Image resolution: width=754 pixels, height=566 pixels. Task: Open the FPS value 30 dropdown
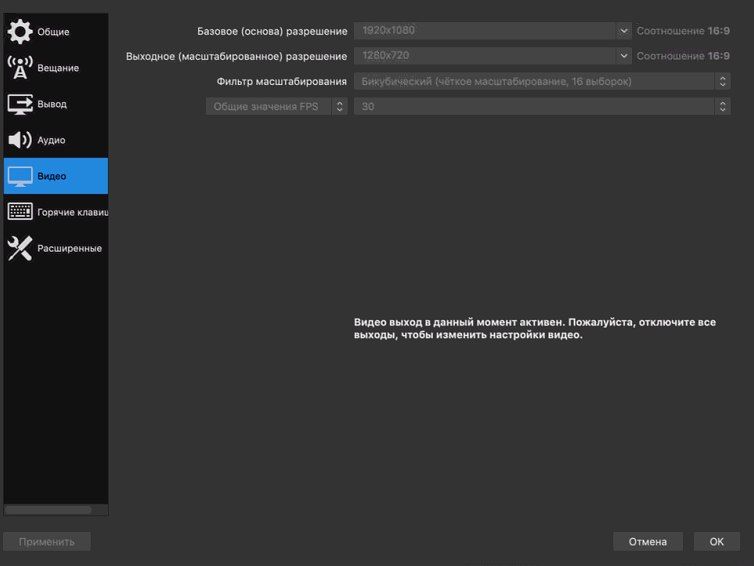tap(542, 106)
